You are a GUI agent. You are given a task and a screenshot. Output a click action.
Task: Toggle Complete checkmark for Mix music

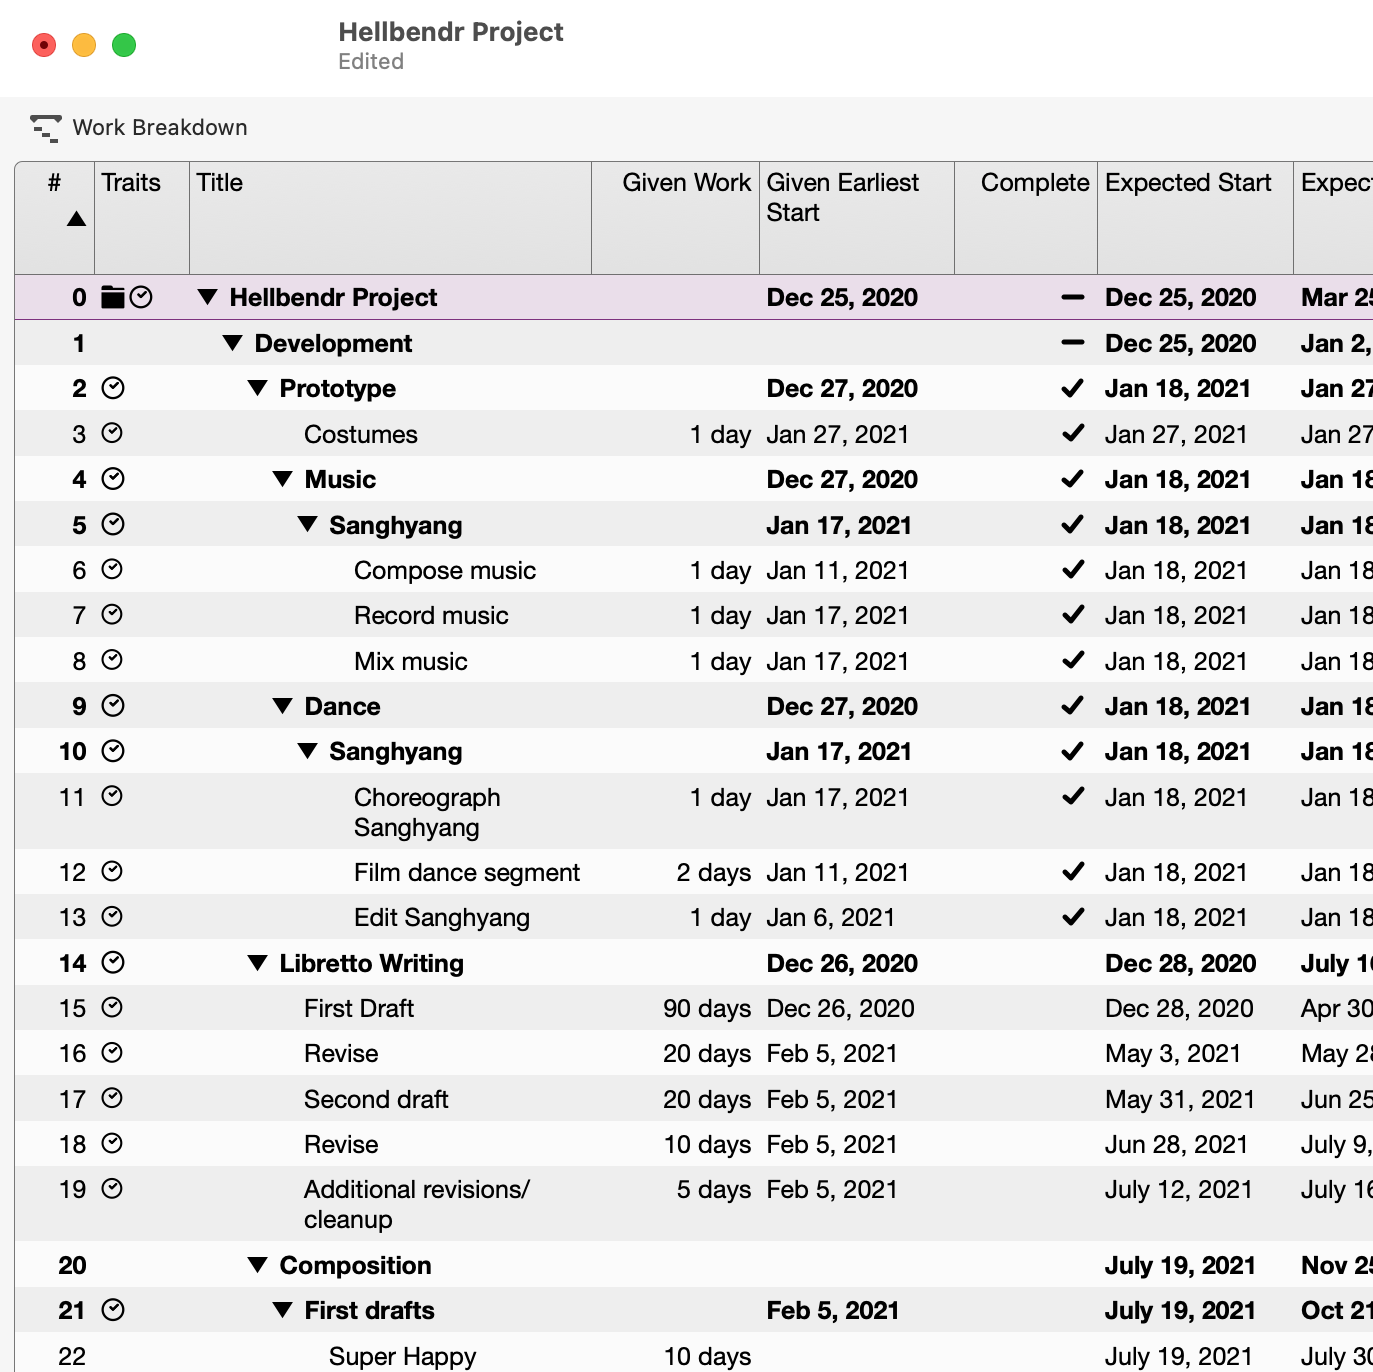[1073, 660]
